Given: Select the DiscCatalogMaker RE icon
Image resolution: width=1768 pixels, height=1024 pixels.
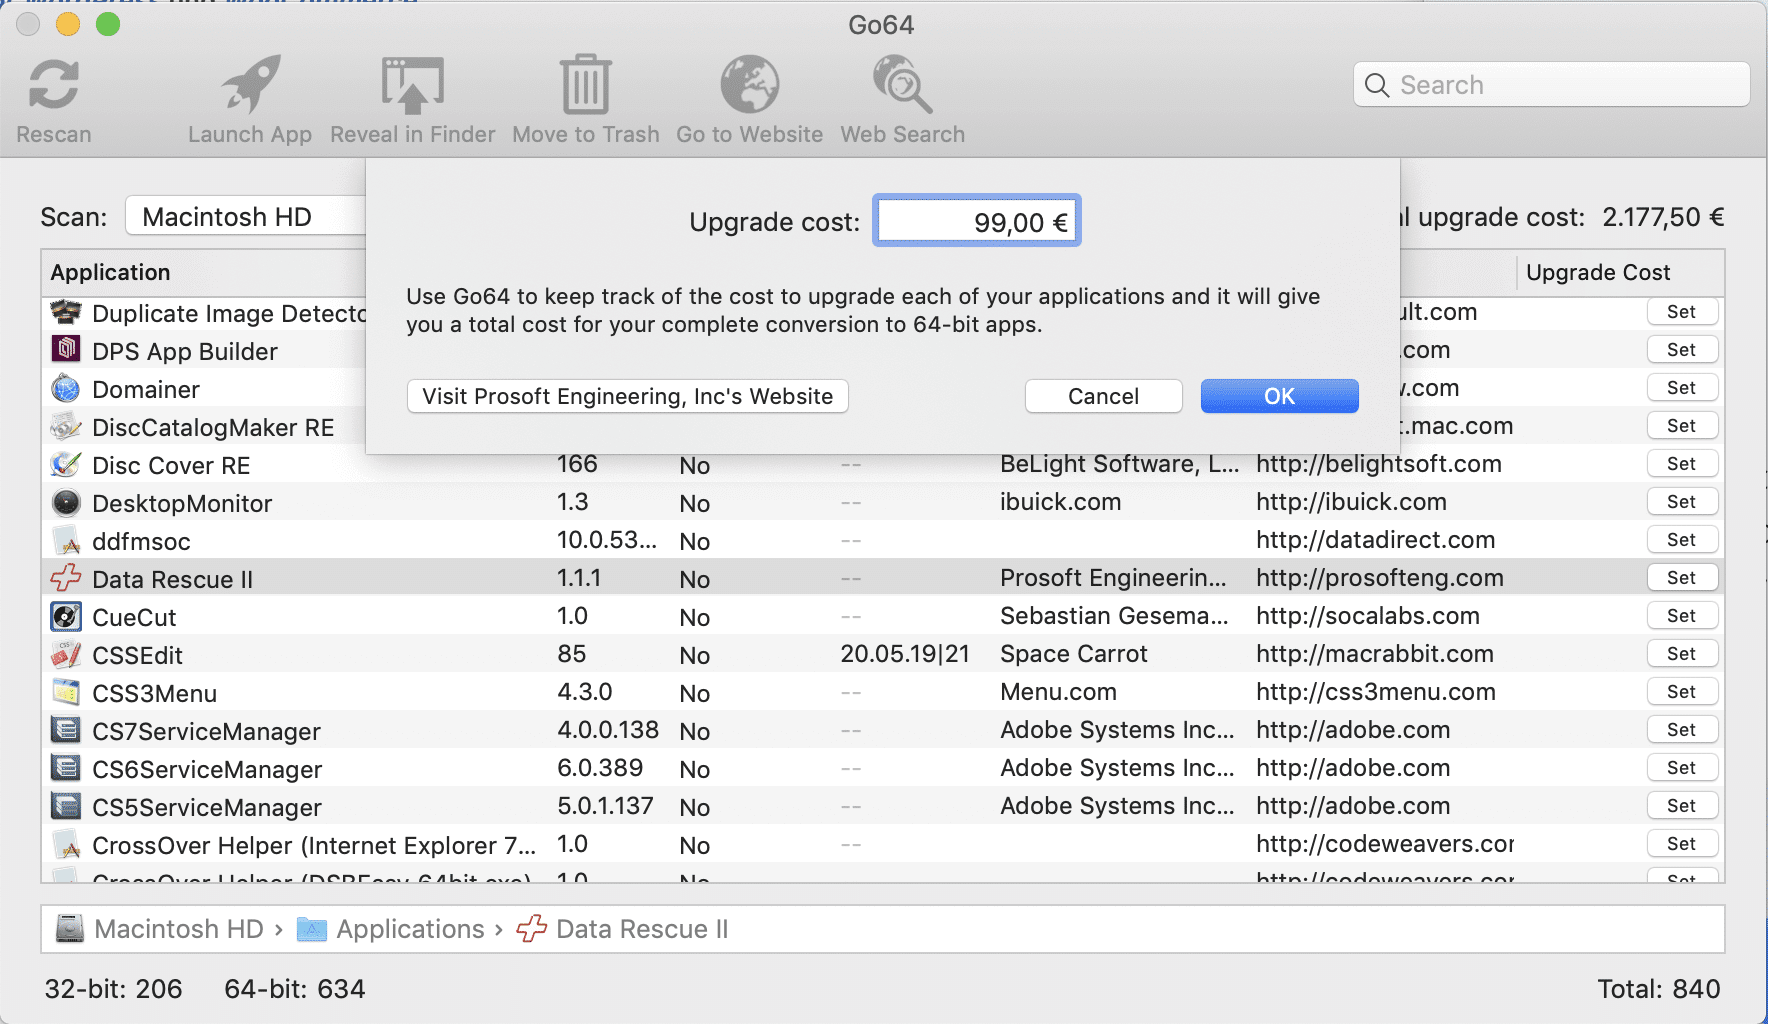Looking at the screenshot, I should [66, 427].
